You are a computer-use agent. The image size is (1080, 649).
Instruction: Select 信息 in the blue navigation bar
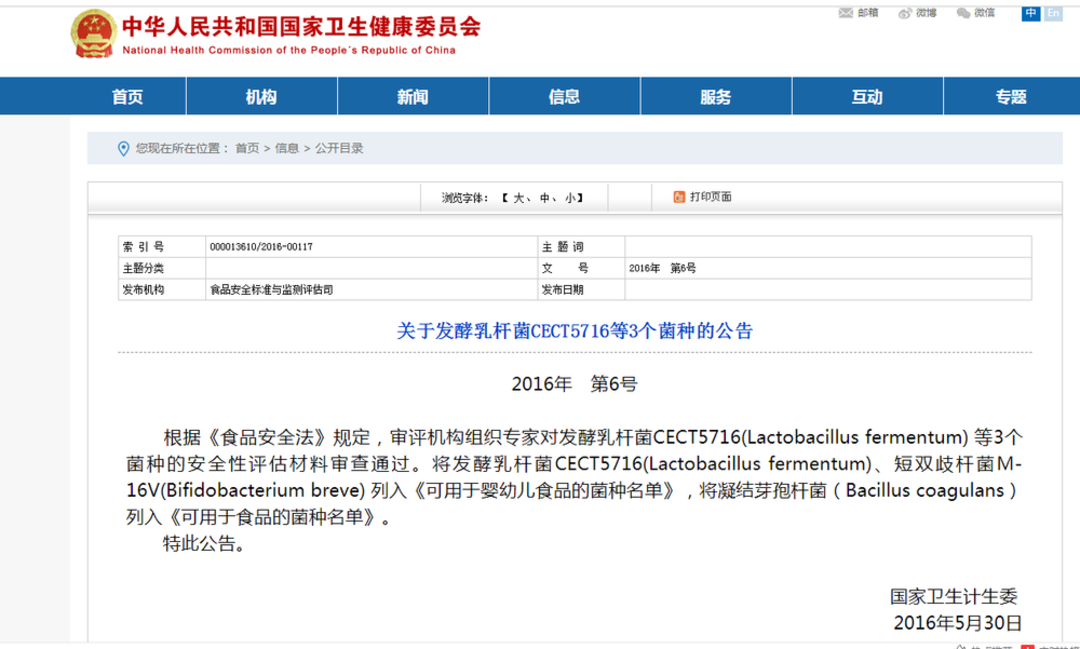(x=565, y=96)
